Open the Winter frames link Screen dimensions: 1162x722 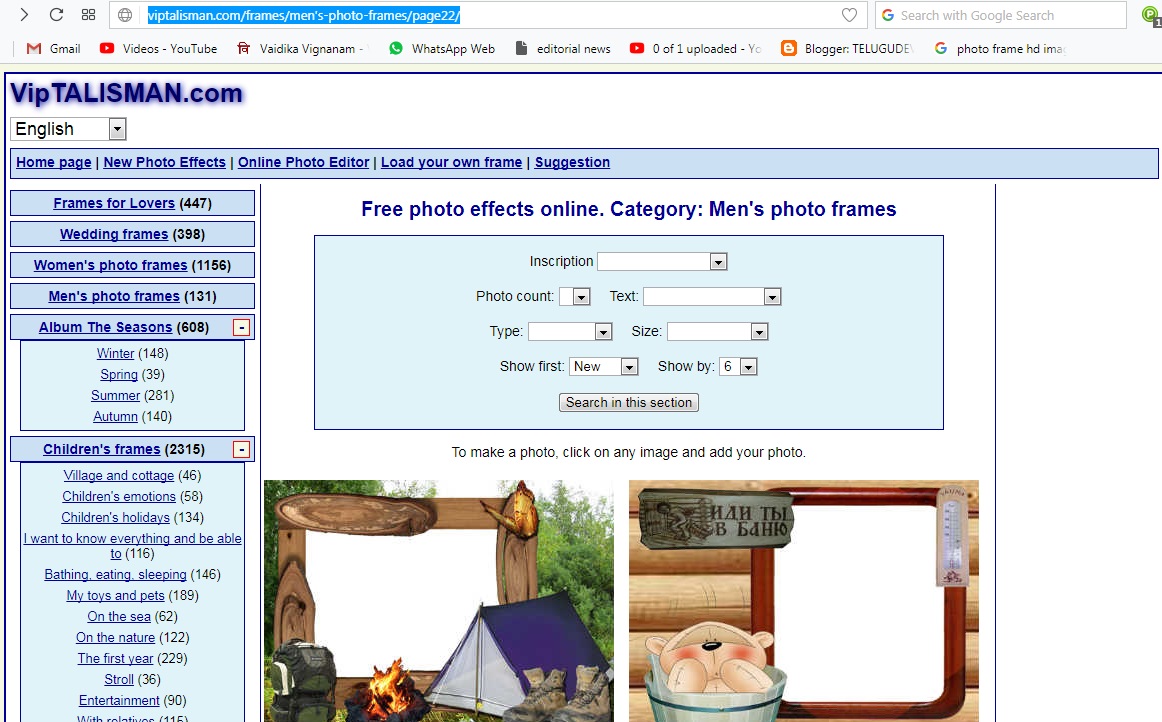[x=116, y=354]
